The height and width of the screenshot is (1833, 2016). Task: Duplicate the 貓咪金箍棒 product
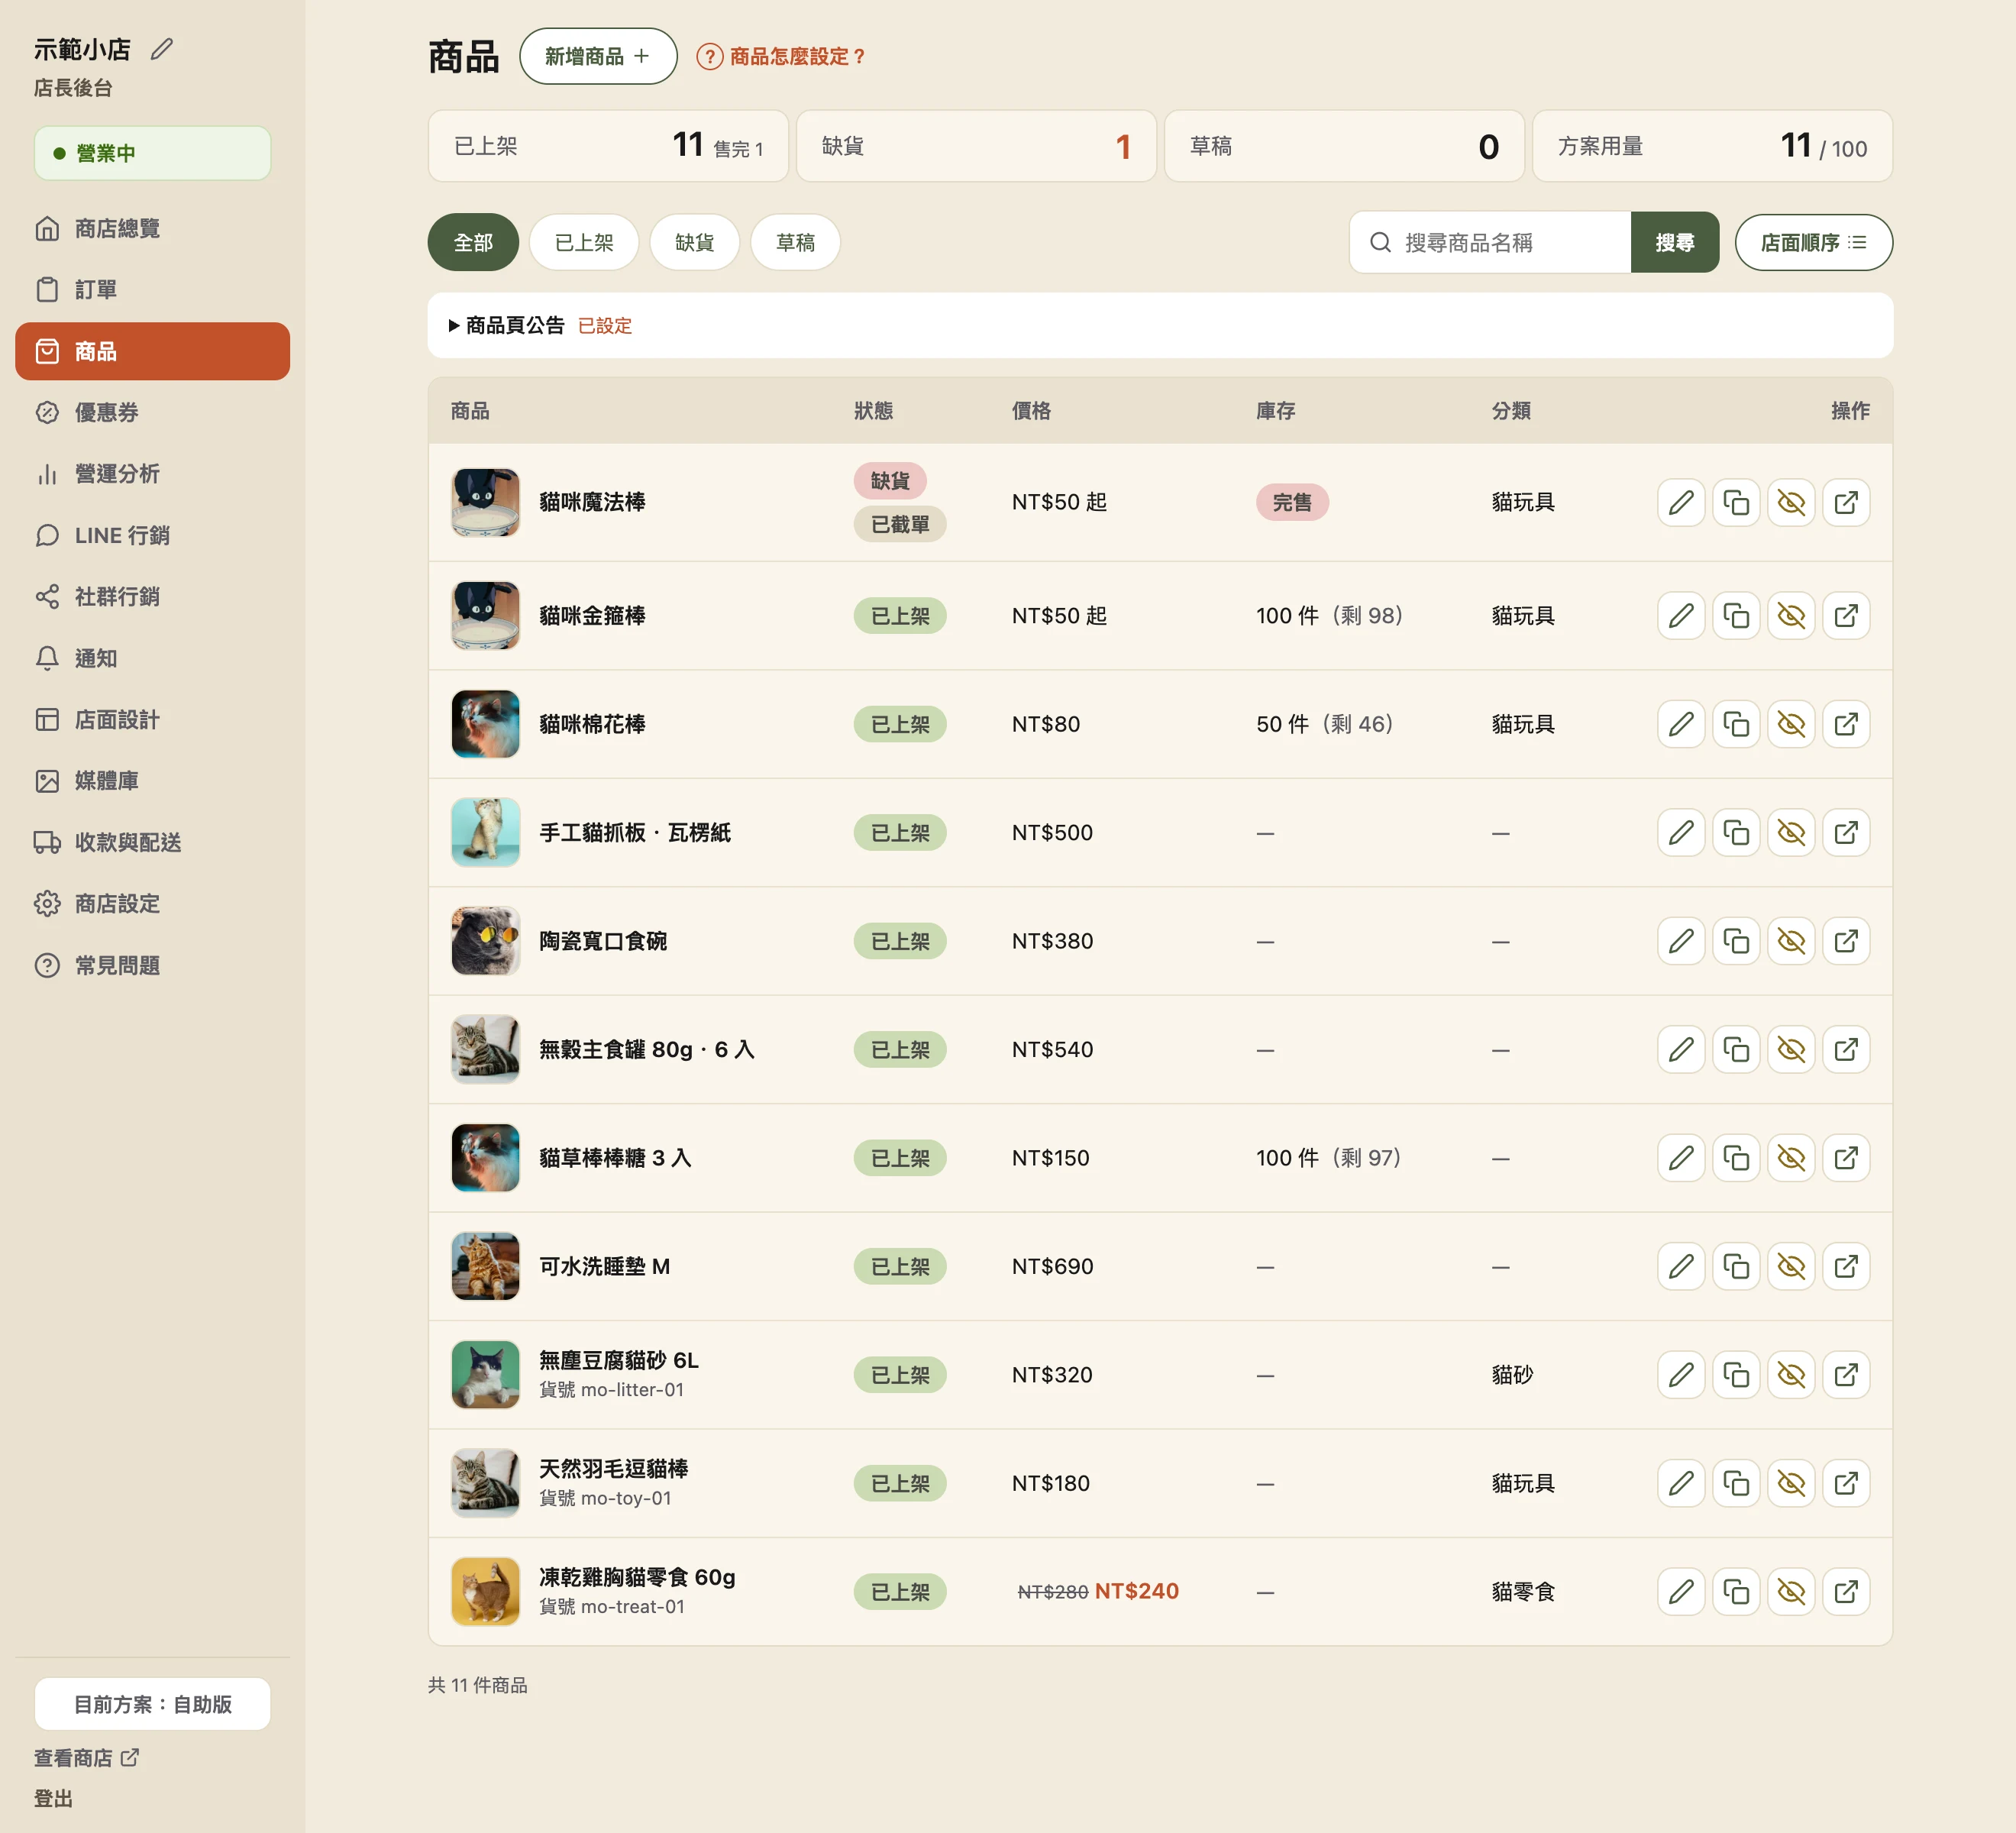click(x=1736, y=616)
